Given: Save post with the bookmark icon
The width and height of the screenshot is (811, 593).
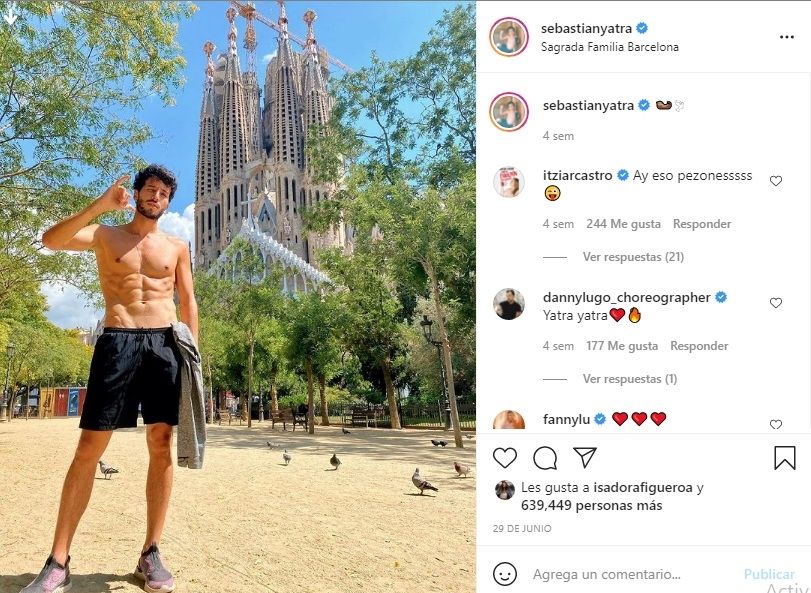Looking at the screenshot, I should click(x=784, y=458).
